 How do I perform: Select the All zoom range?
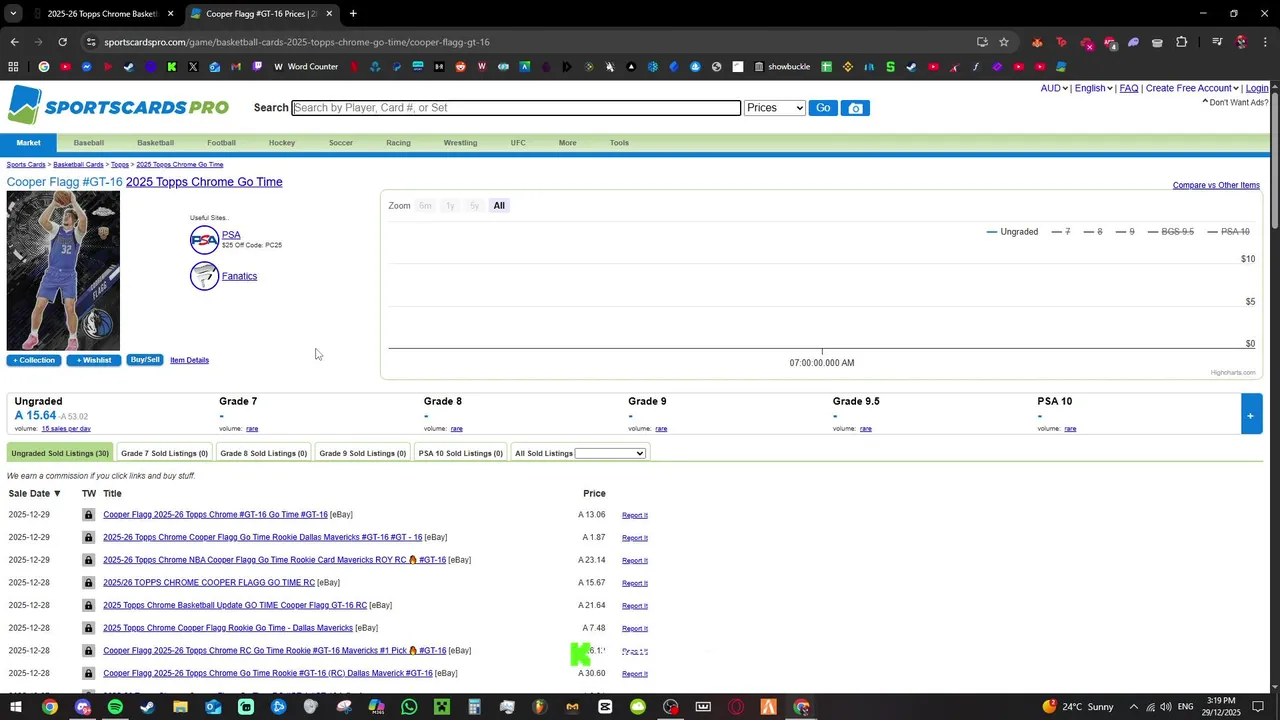[499, 206]
